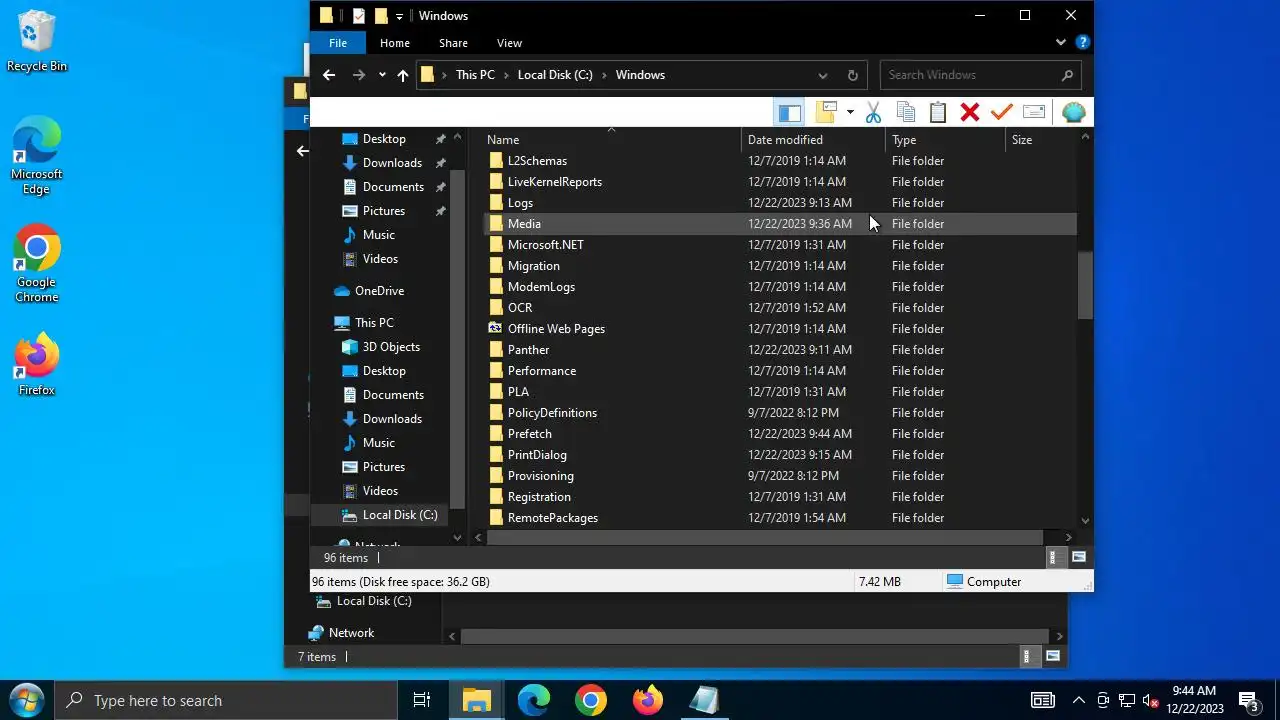The image size is (1280, 720).
Task: Open the Firefox desktop shortcut
Action: (x=36, y=365)
